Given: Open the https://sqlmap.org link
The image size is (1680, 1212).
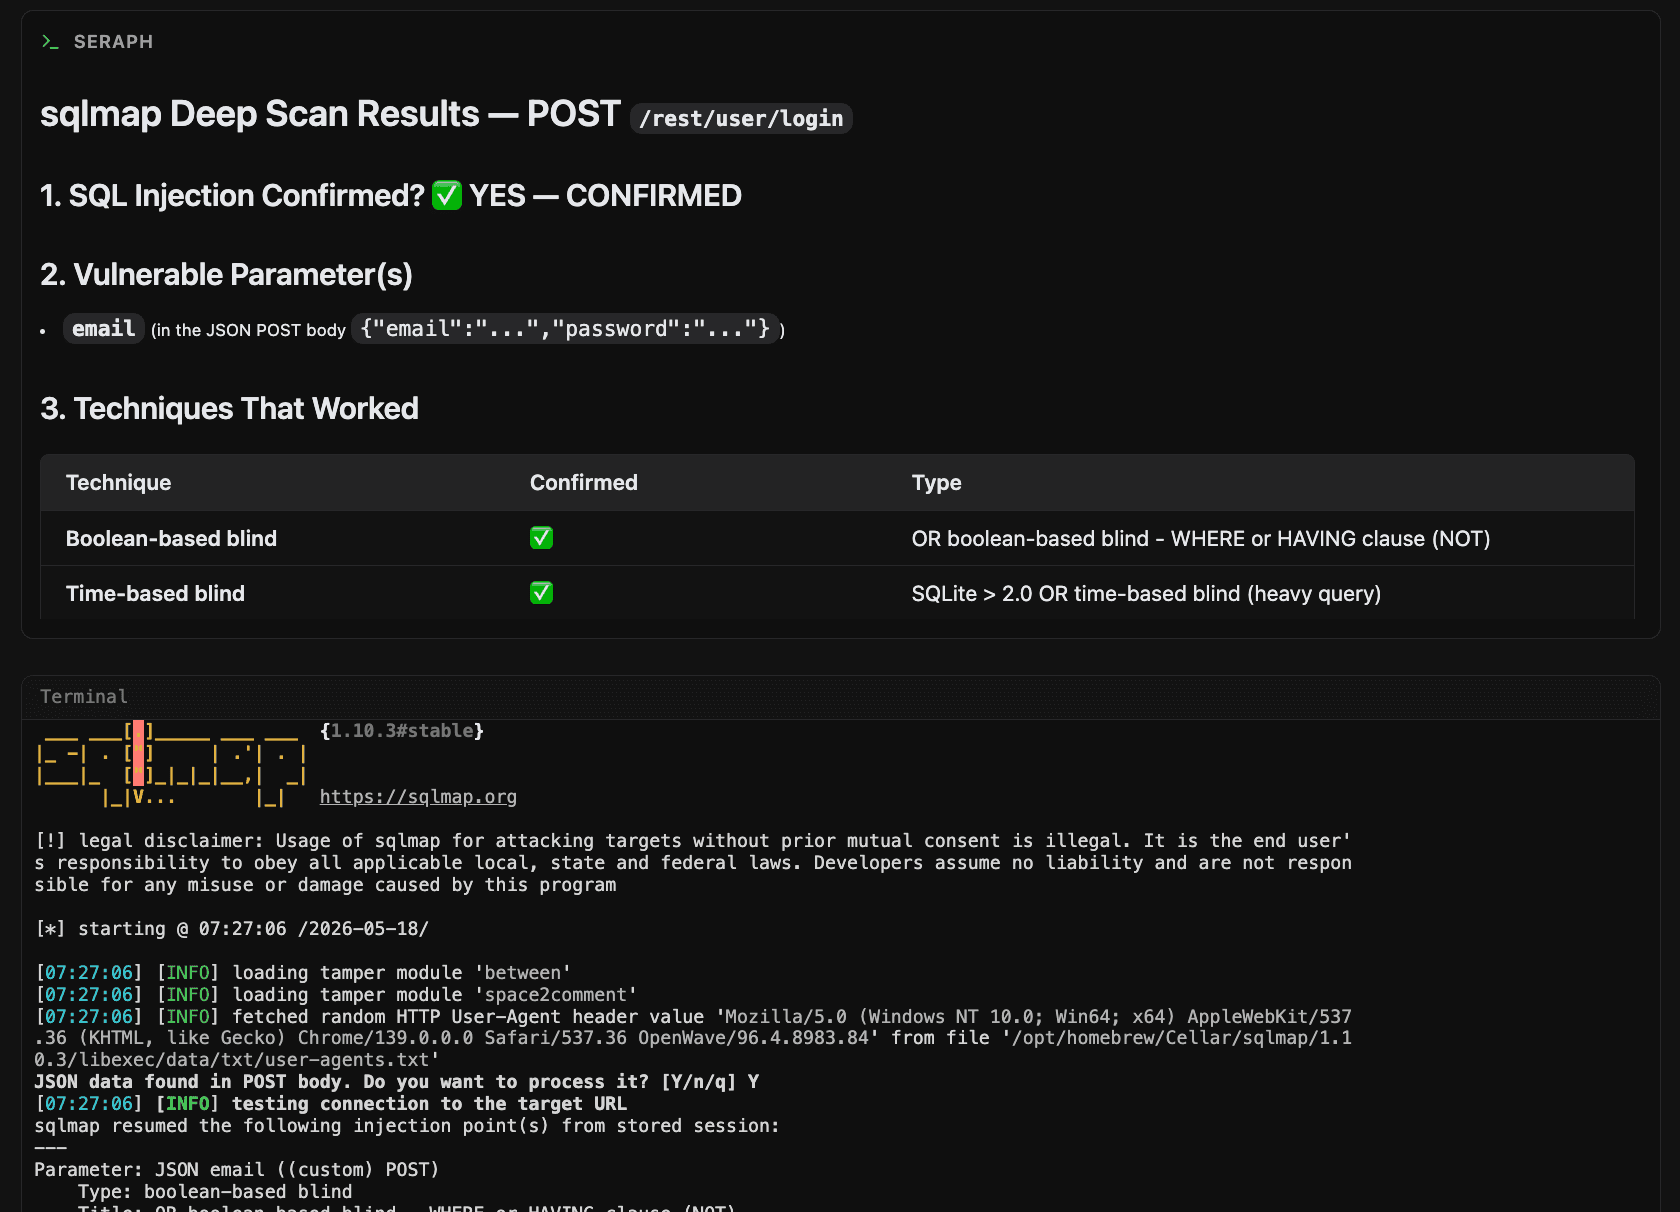Looking at the screenshot, I should (418, 797).
